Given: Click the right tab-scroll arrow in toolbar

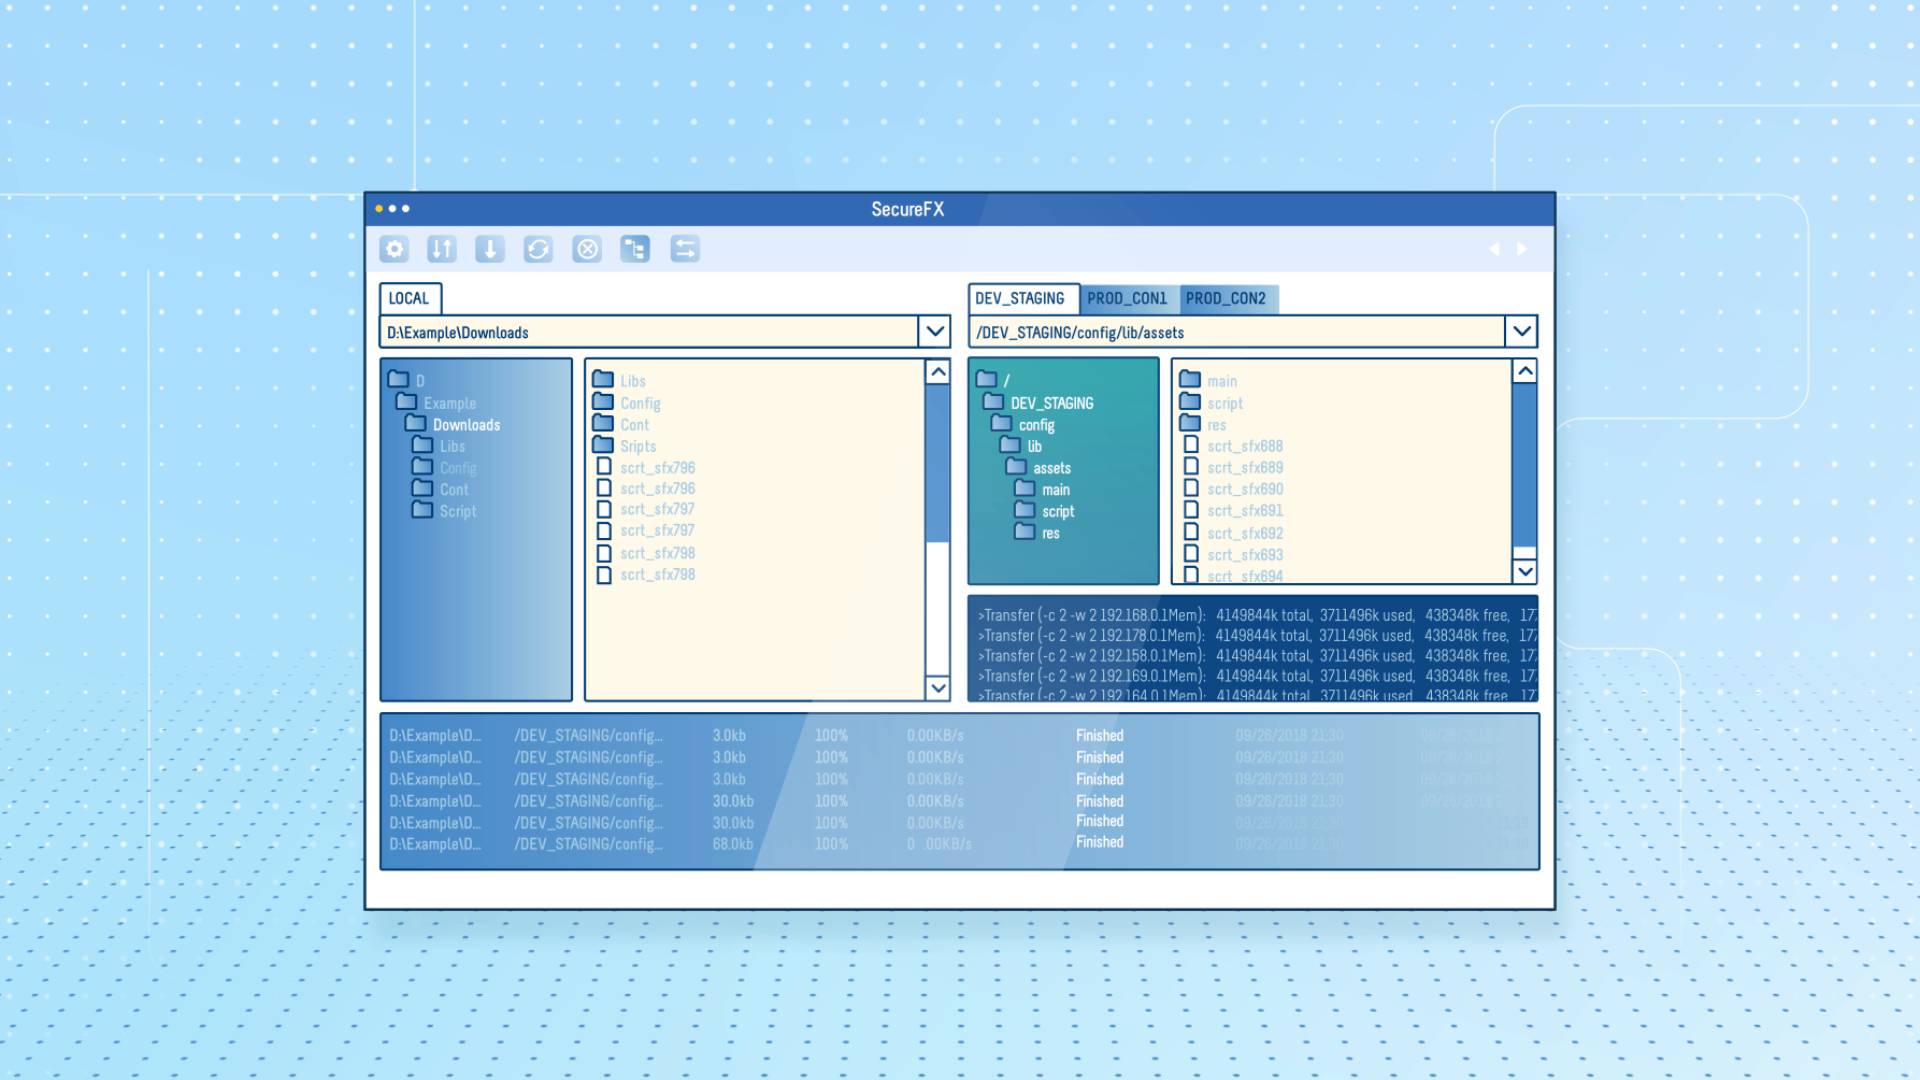Looking at the screenshot, I should pyautogui.click(x=1522, y=249).
